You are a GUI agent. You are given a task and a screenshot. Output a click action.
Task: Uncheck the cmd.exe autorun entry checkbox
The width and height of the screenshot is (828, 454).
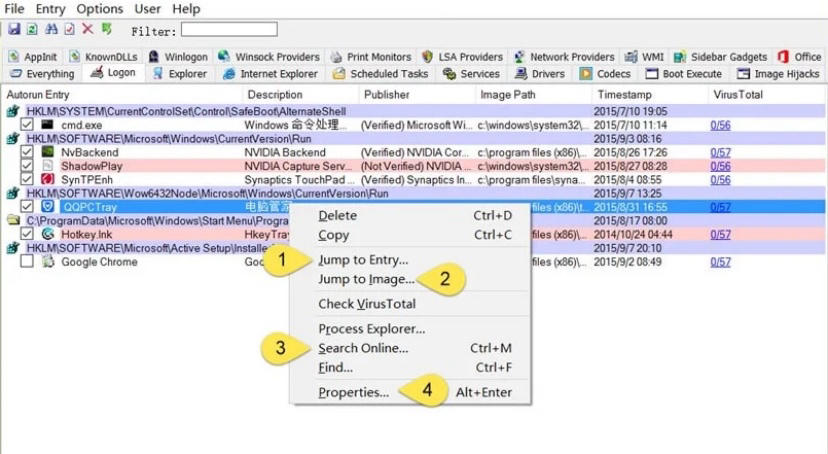tap(27, 125)
